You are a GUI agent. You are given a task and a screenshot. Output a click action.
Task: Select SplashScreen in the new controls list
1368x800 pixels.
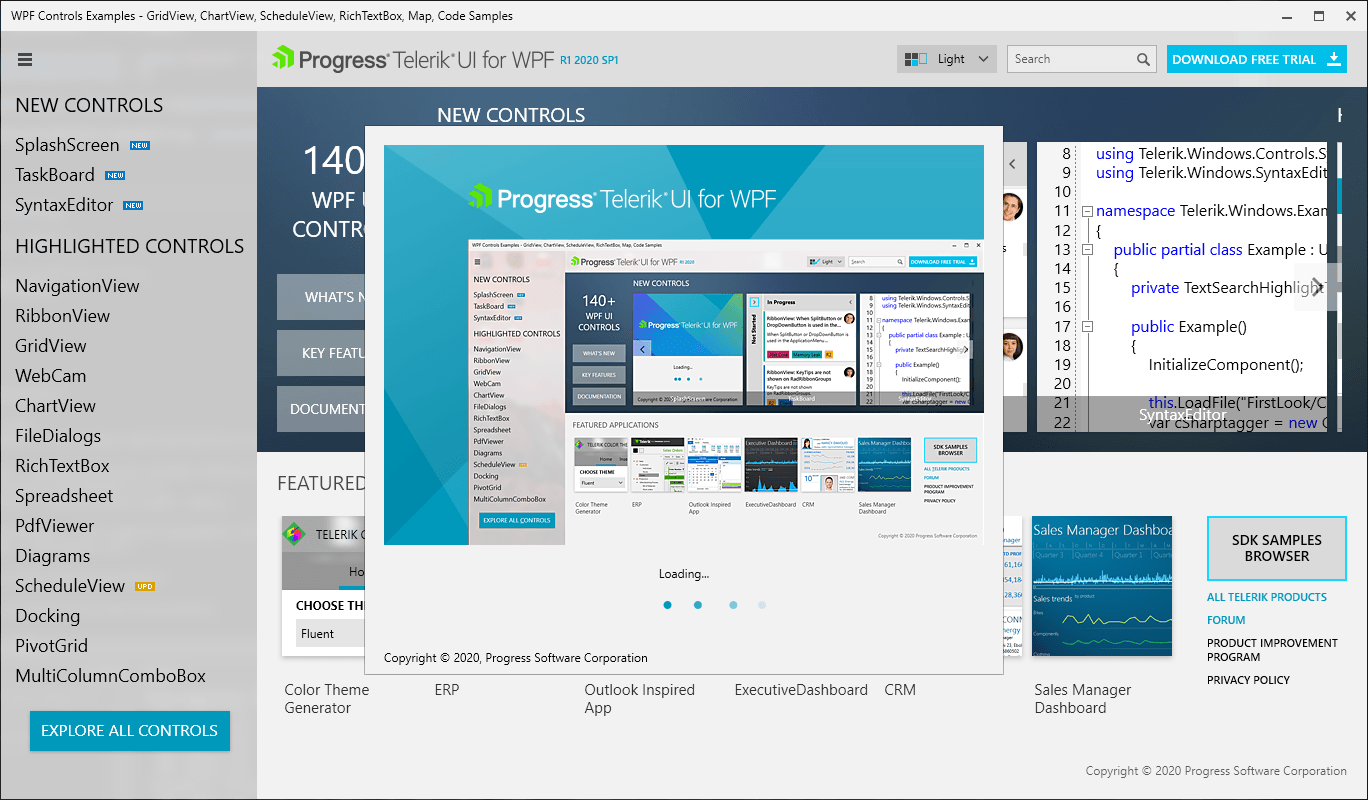point(67,145)
